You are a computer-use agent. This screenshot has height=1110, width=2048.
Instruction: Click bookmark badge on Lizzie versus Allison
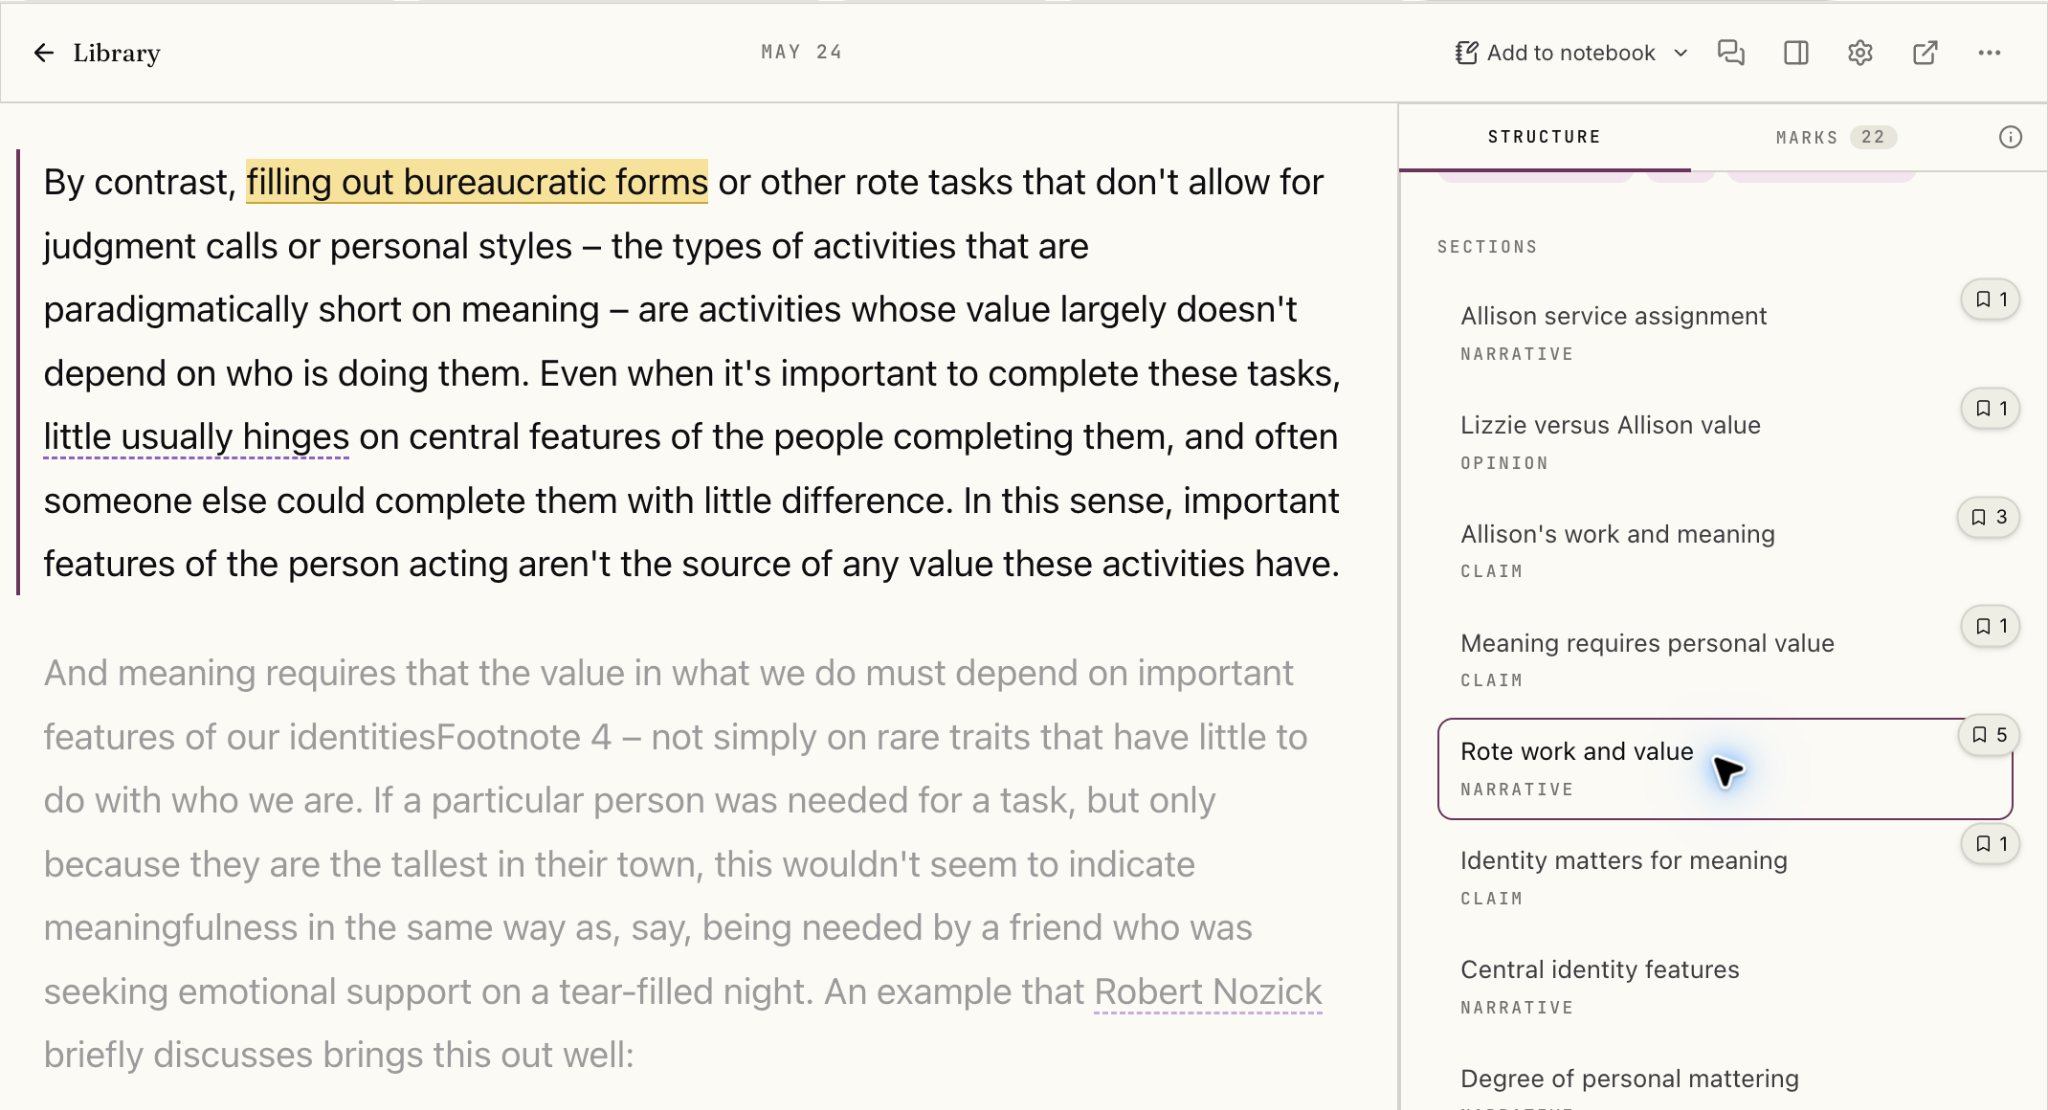tap(1991, 408)
